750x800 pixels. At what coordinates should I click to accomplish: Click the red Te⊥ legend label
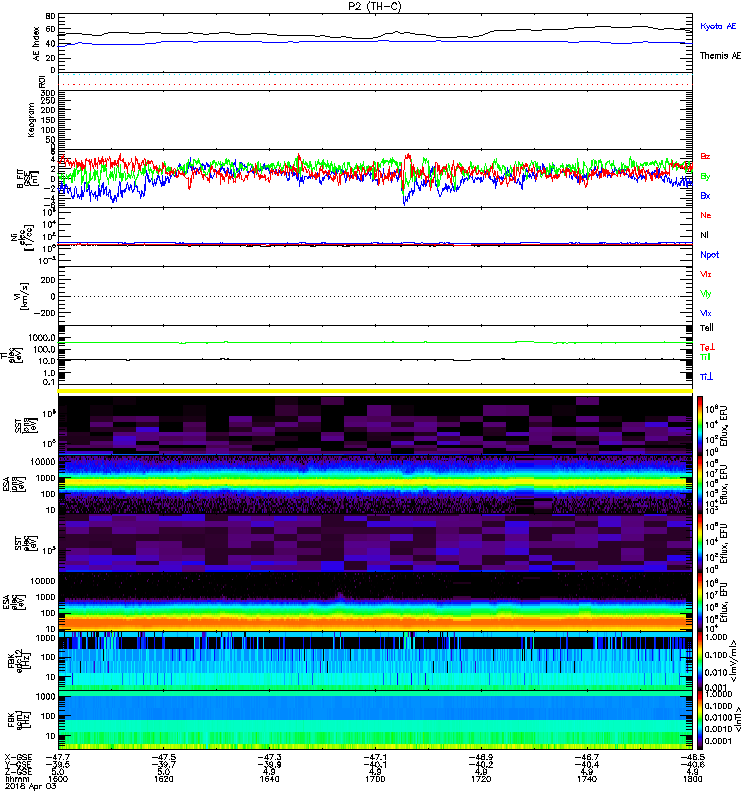point(707,347)
